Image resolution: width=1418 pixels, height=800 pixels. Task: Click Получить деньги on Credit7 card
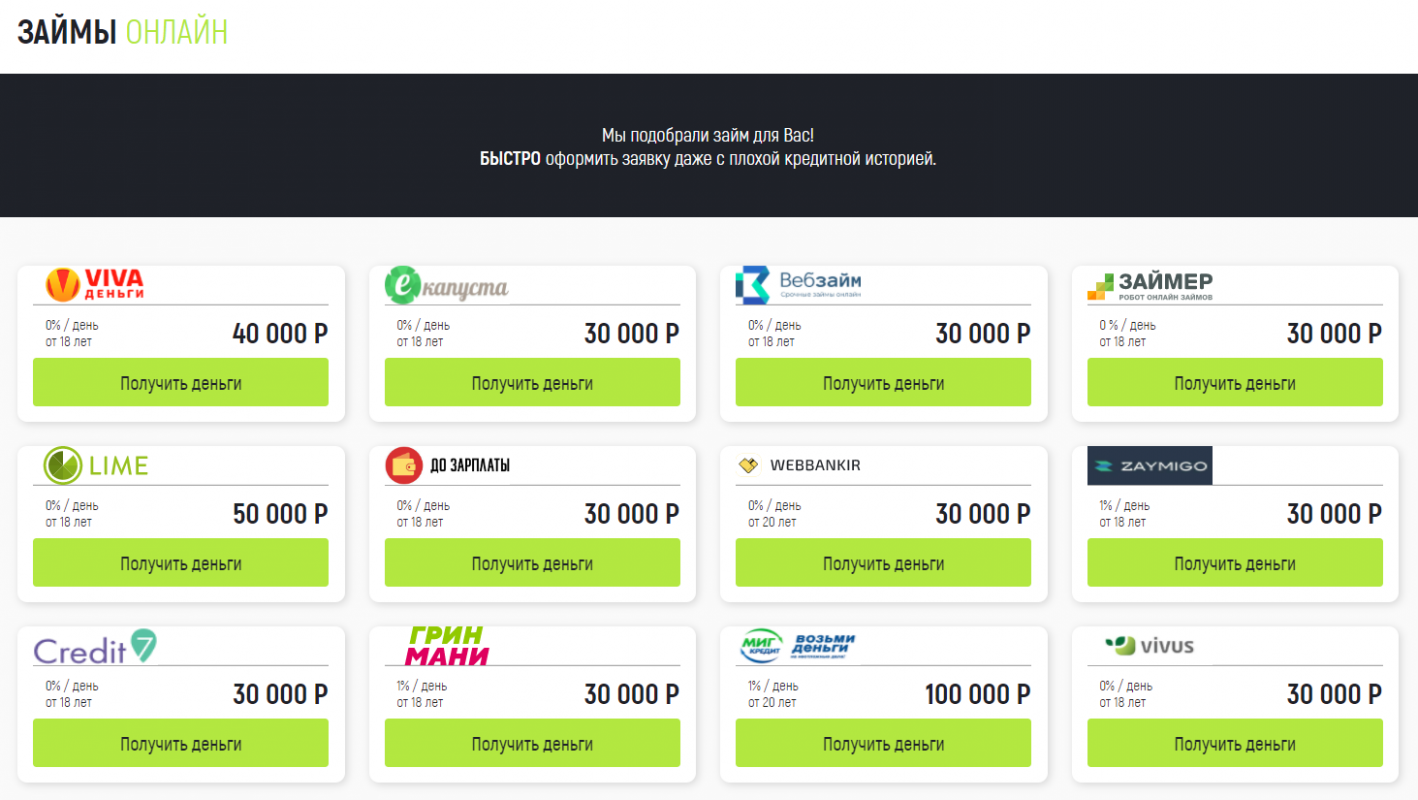[181, 744]
